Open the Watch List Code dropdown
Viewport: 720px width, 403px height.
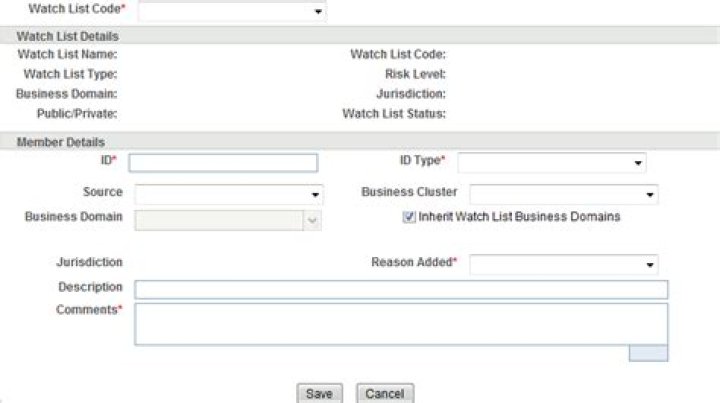[232, 11]
